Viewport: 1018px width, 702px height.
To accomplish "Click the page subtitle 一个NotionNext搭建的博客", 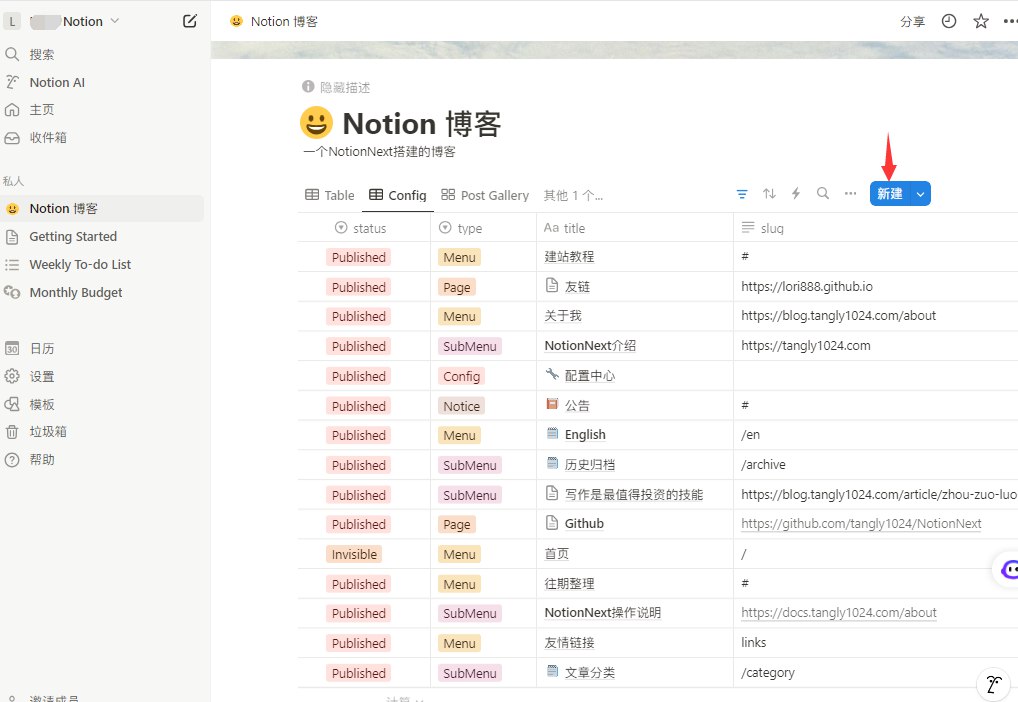I will (379, 151).
